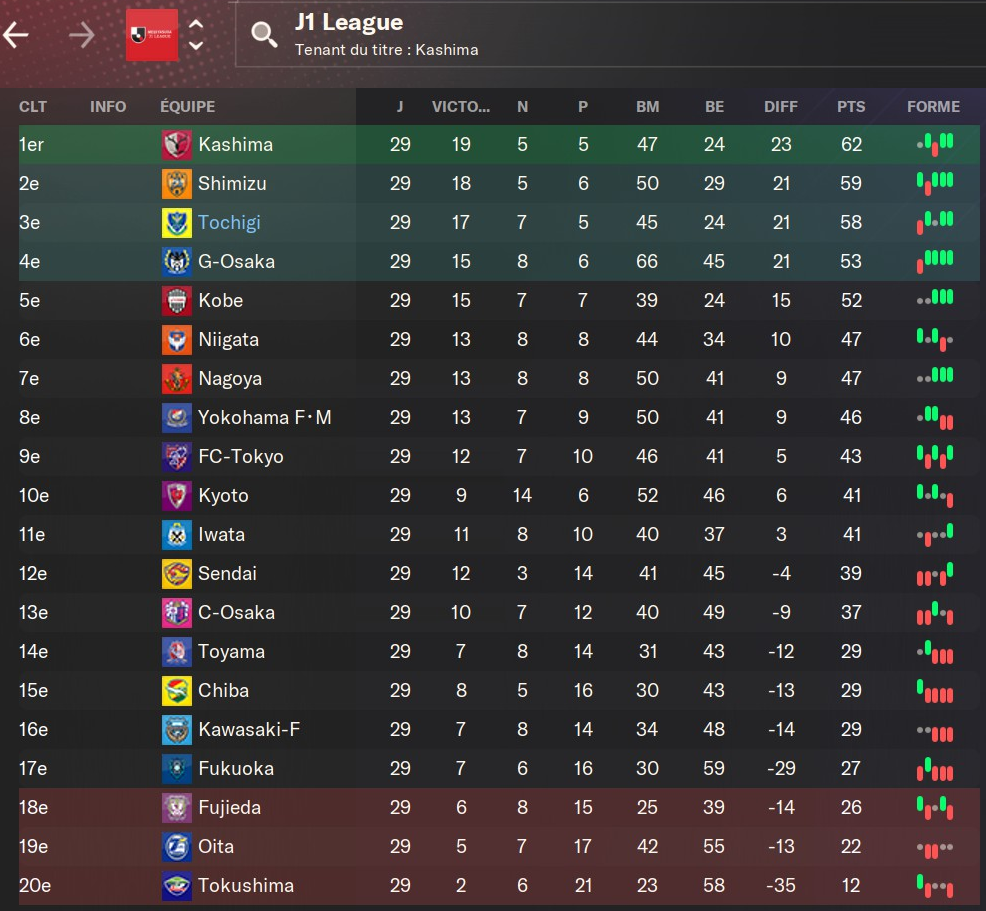Click the back arrow navigation button

click(x=17, y=35)
